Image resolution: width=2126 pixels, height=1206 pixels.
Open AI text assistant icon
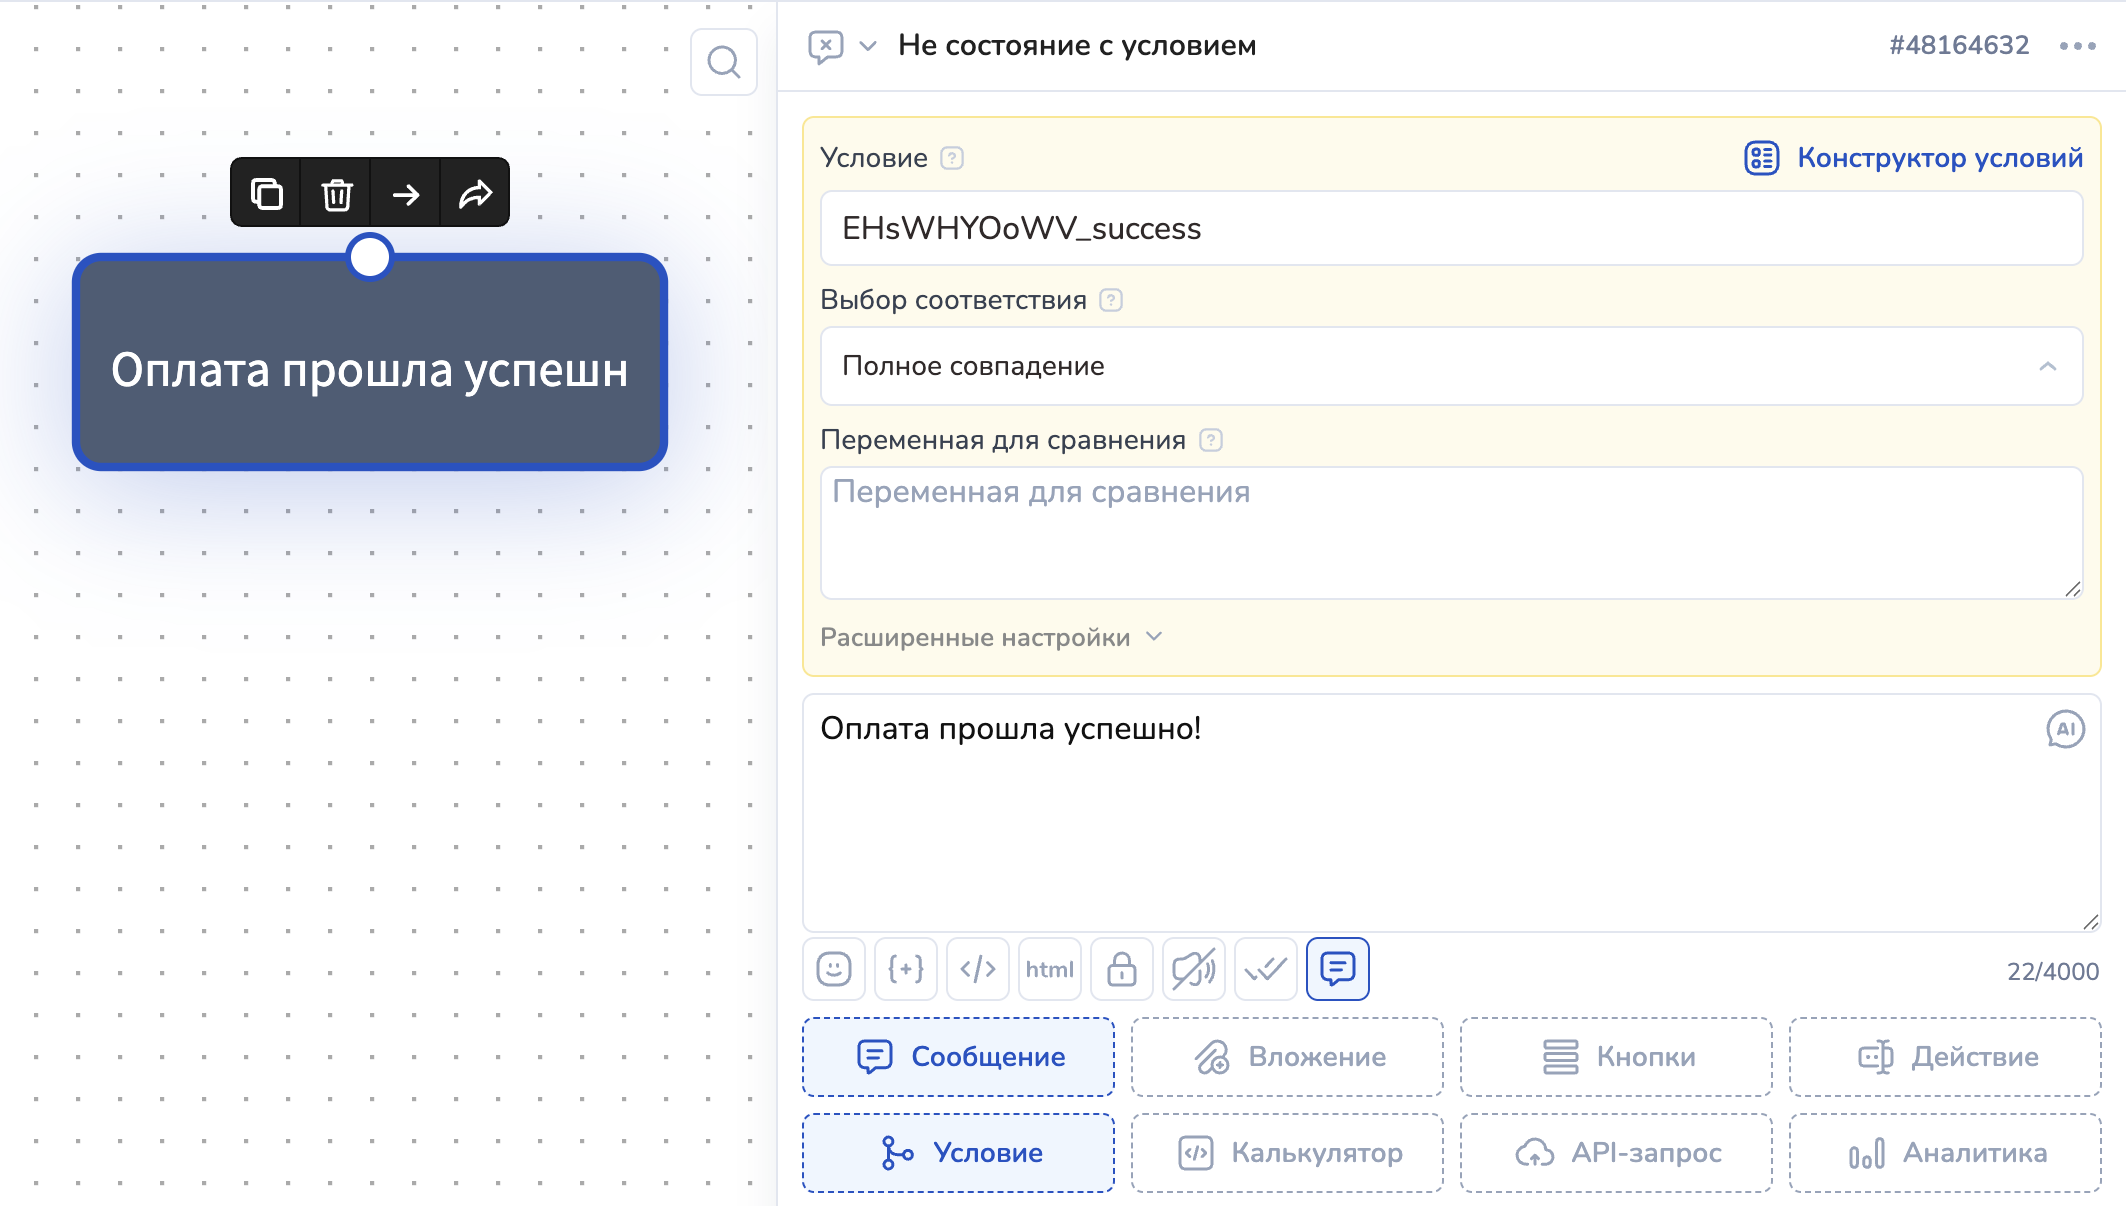pyautogui.click(x=2065, y=729)
